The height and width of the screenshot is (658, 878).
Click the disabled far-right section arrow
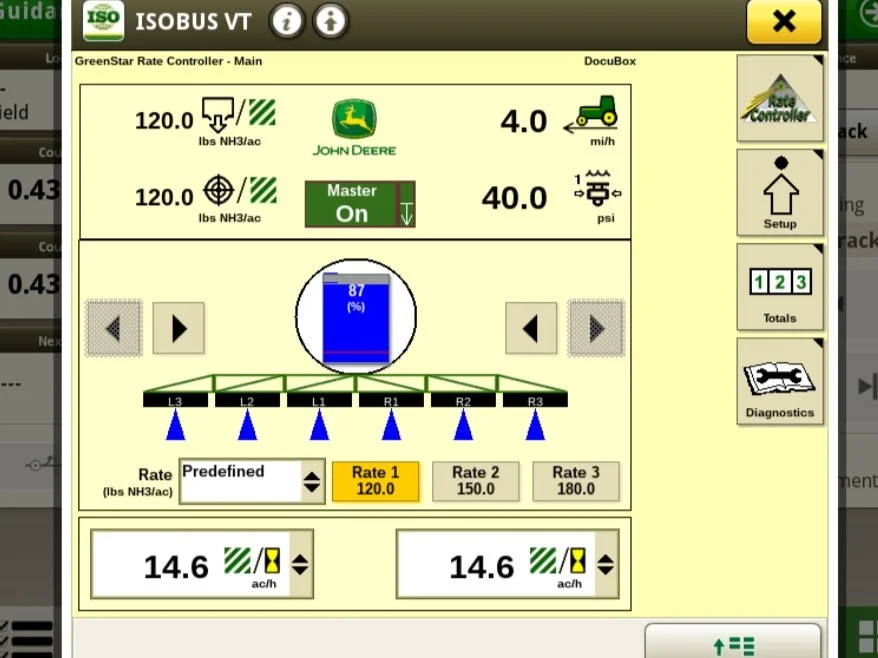[596, 328]
